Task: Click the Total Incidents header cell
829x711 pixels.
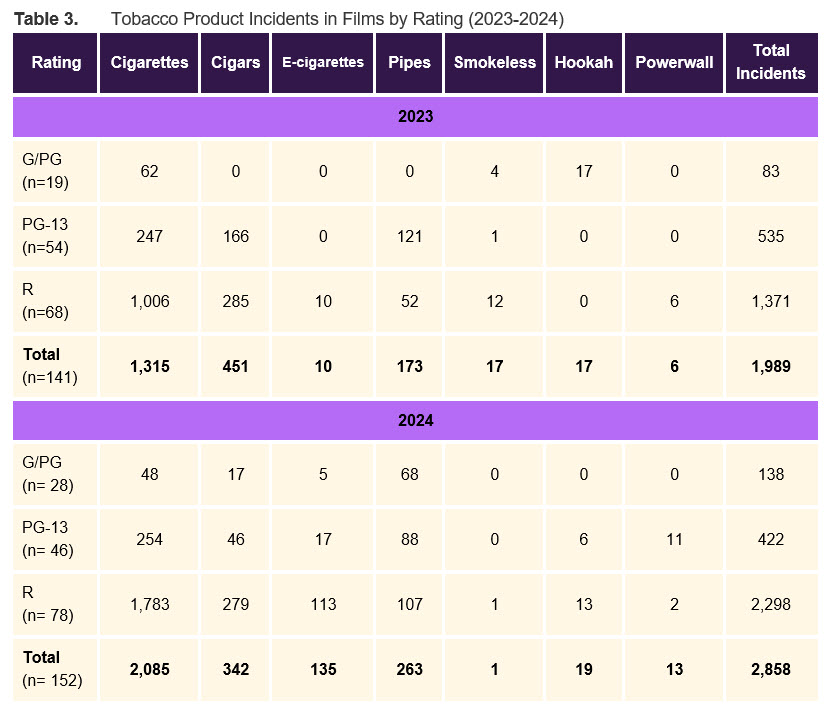Action: point(771,62)
